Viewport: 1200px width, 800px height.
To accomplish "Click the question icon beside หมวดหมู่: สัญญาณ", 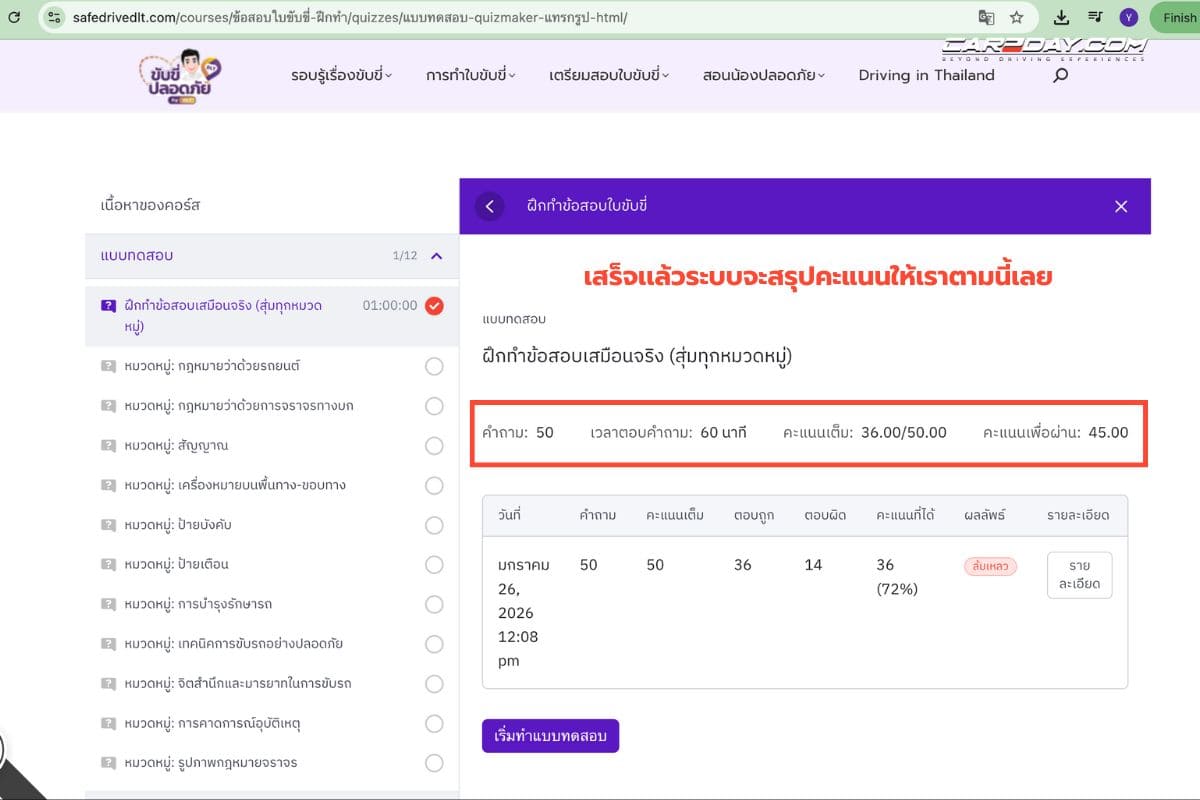I will pos(108,446).
